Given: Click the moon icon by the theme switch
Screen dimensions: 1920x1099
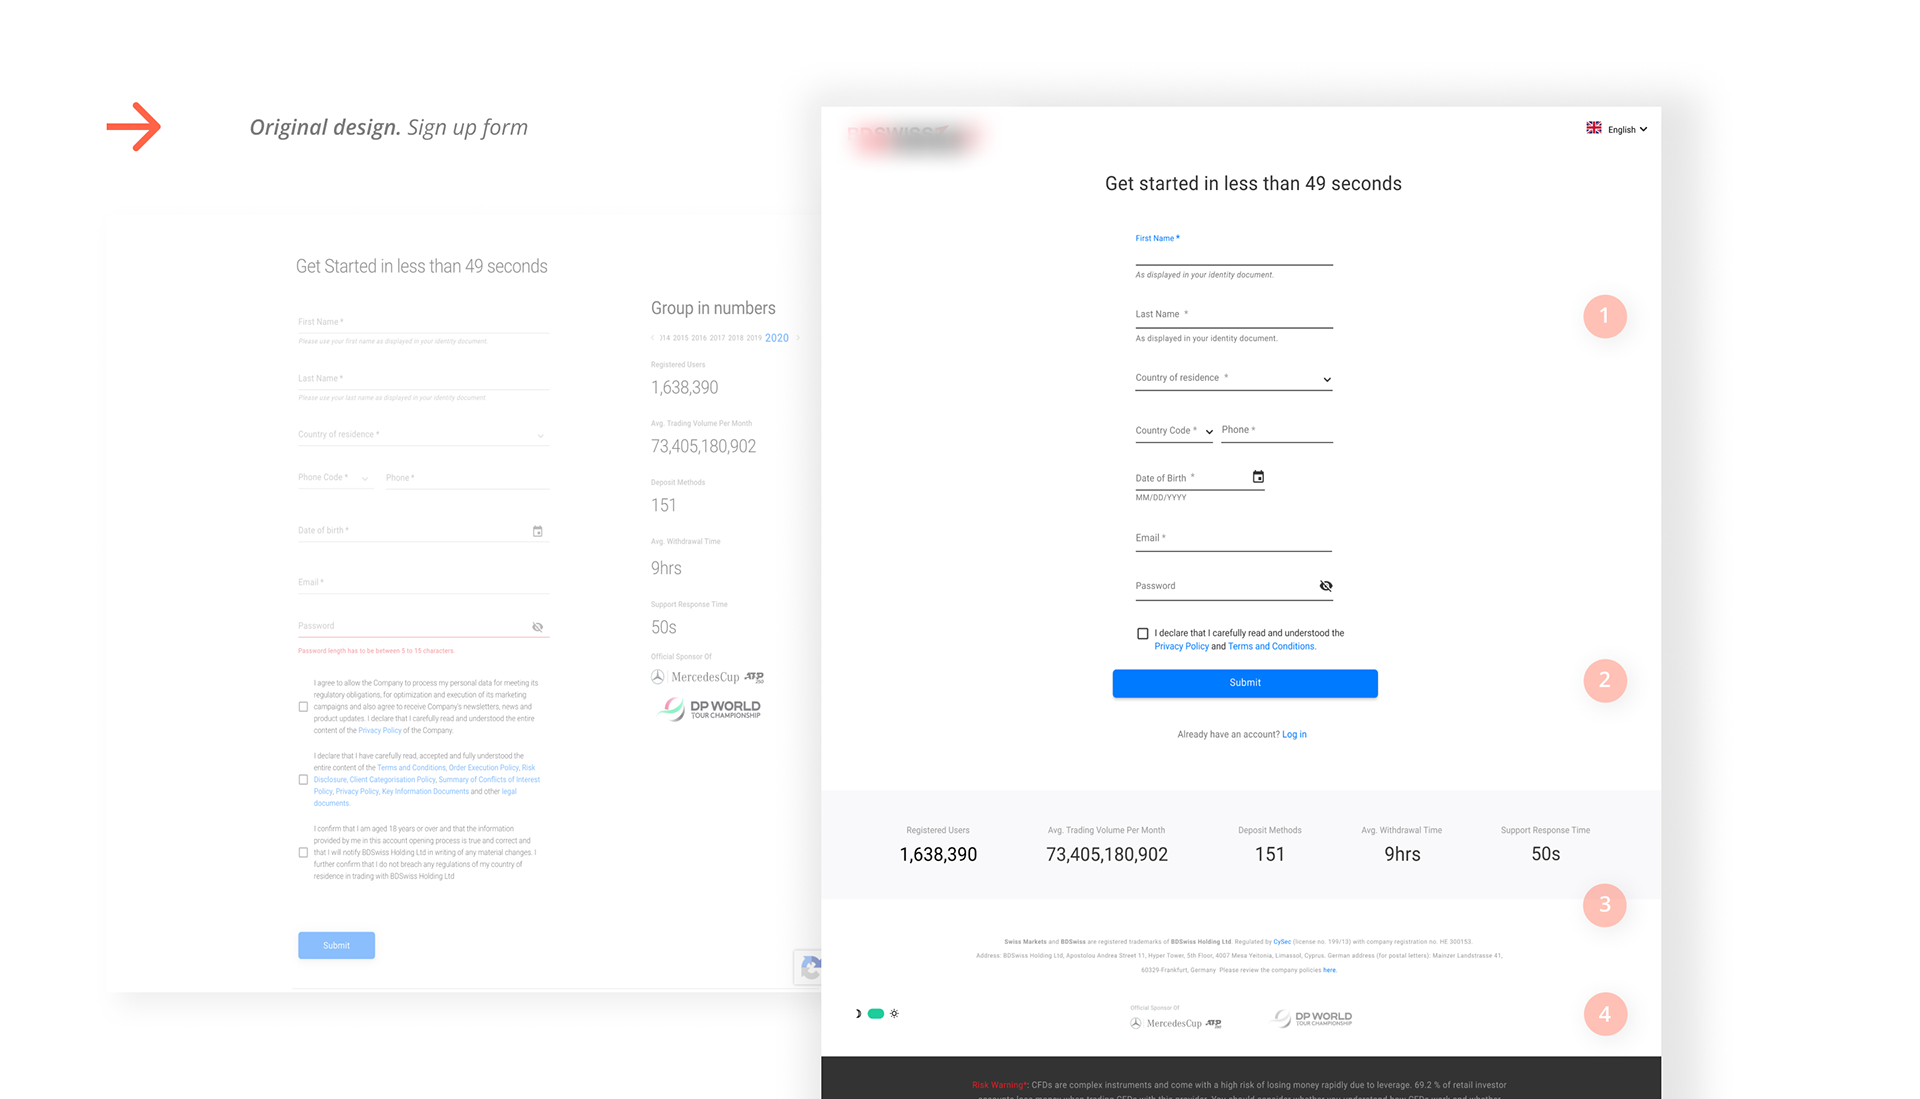Looking at the screenshot, I should tap(857, 1014).
